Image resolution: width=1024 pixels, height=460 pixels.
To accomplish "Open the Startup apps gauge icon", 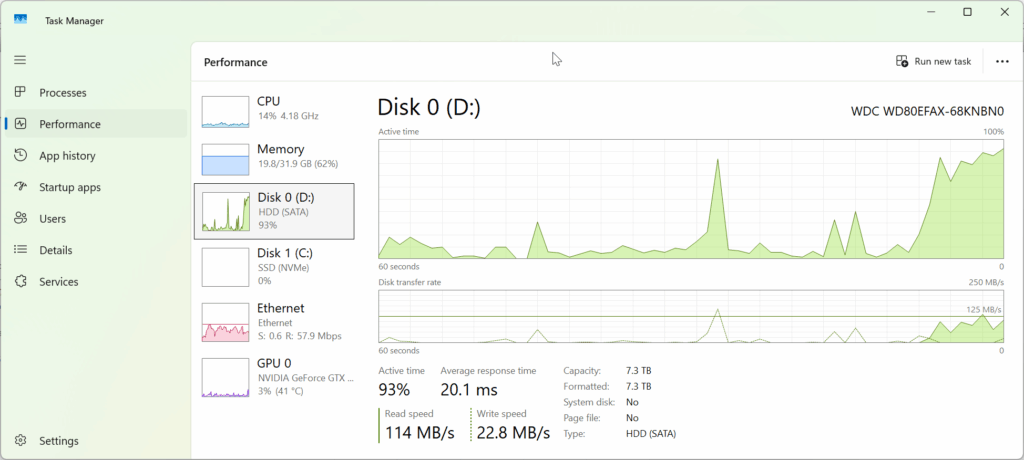I will tap(20, 187).
